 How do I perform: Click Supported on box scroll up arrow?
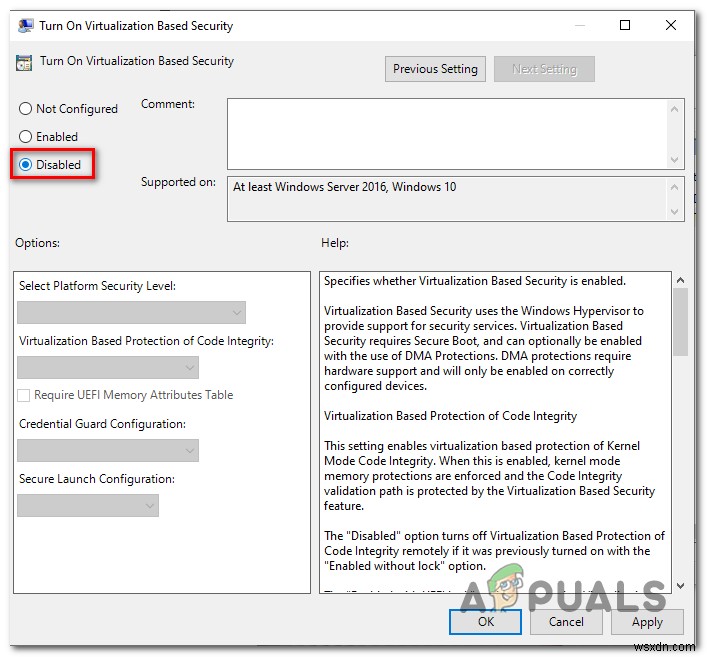click(x=675, y=187)
